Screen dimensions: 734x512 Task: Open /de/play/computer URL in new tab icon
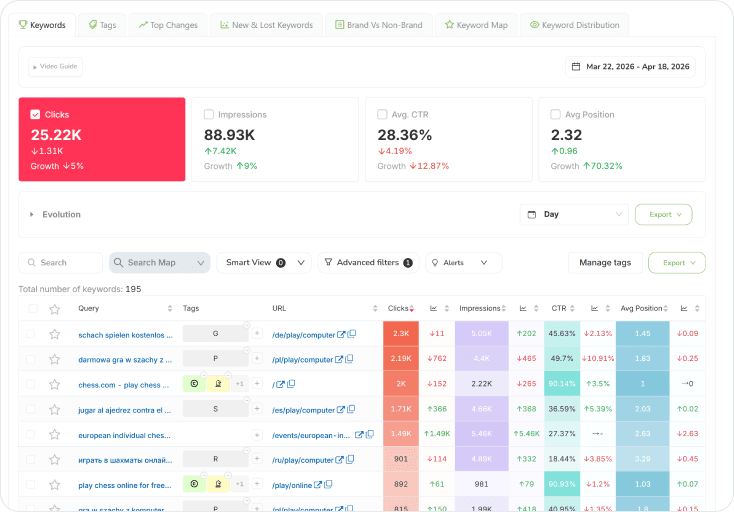(341, 334)
